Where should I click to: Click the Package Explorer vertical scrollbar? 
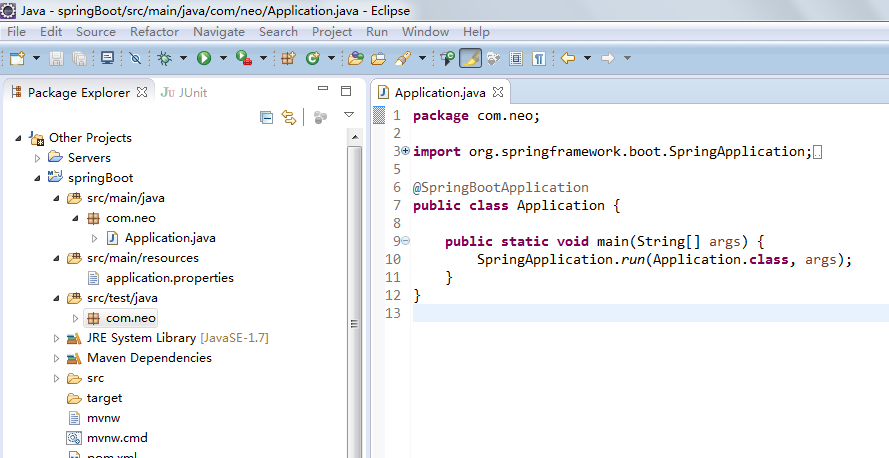click(353, 322)
